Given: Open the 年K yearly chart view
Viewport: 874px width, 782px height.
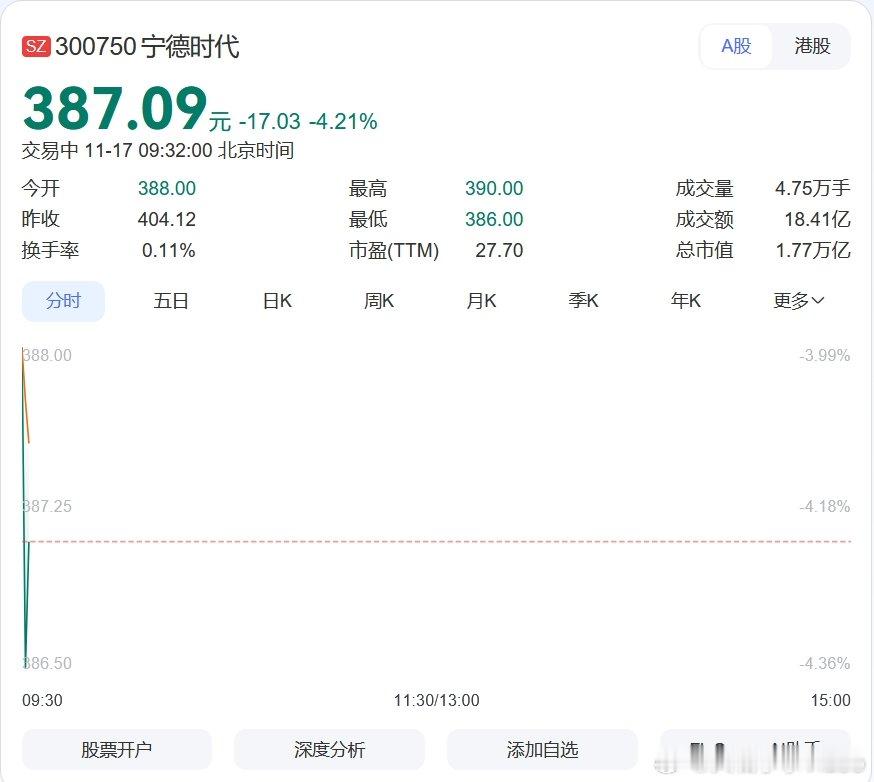Looking at the screenshot, I should [x=686, y=300].
